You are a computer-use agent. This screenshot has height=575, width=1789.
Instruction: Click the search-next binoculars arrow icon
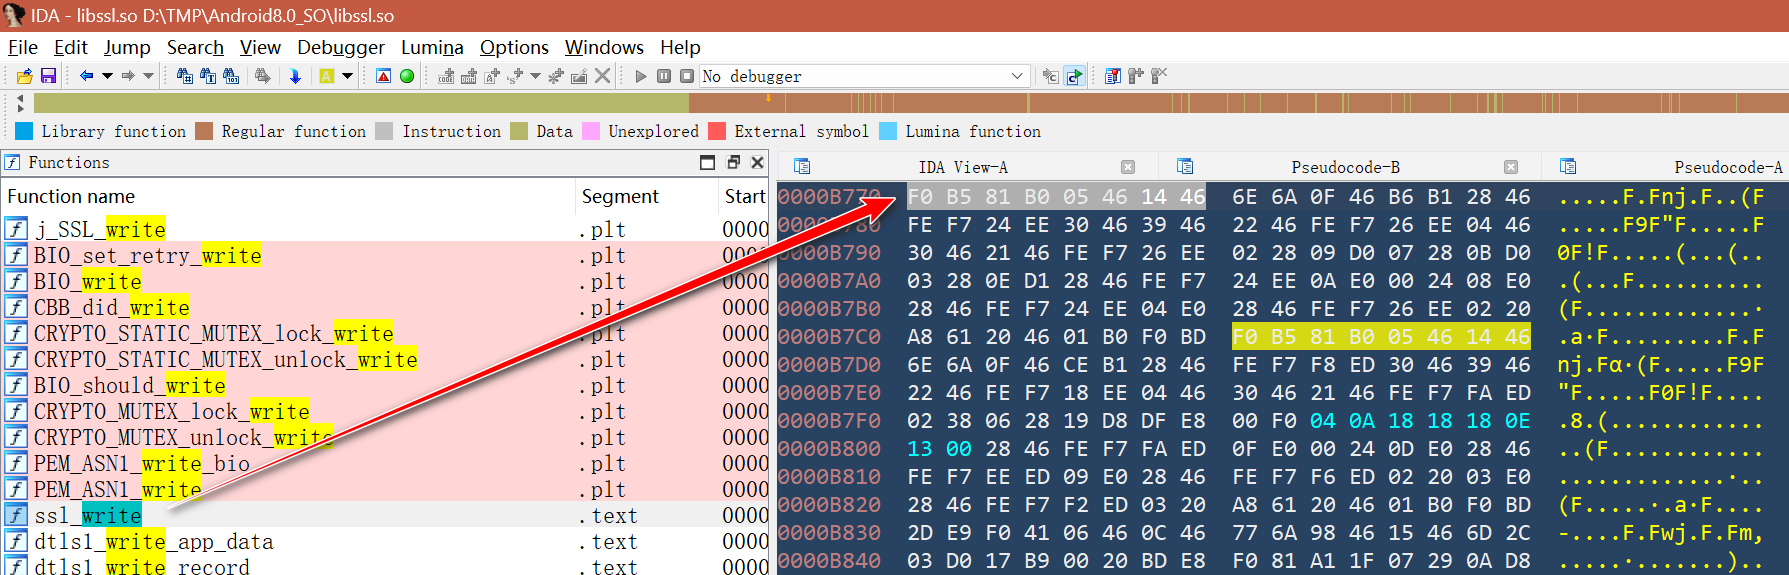pyautogui.click(x=263, y=76)
